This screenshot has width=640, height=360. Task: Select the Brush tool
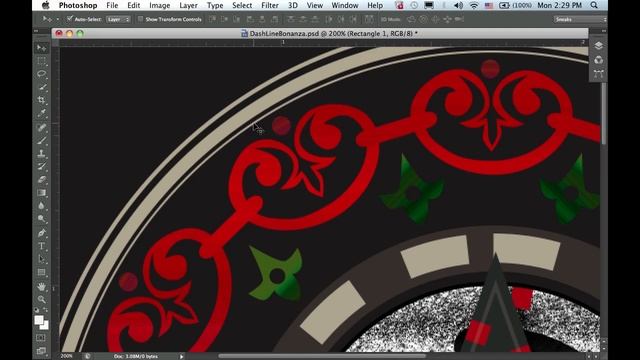[42, 141]
